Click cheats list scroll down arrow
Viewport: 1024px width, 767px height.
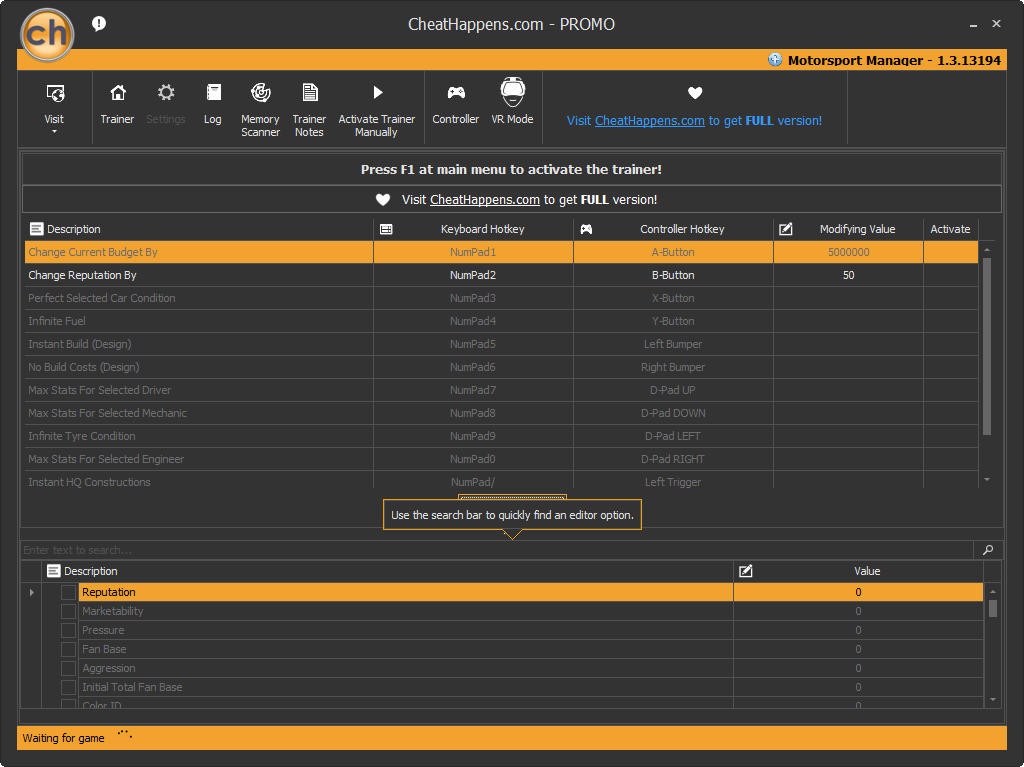(987, 480)
